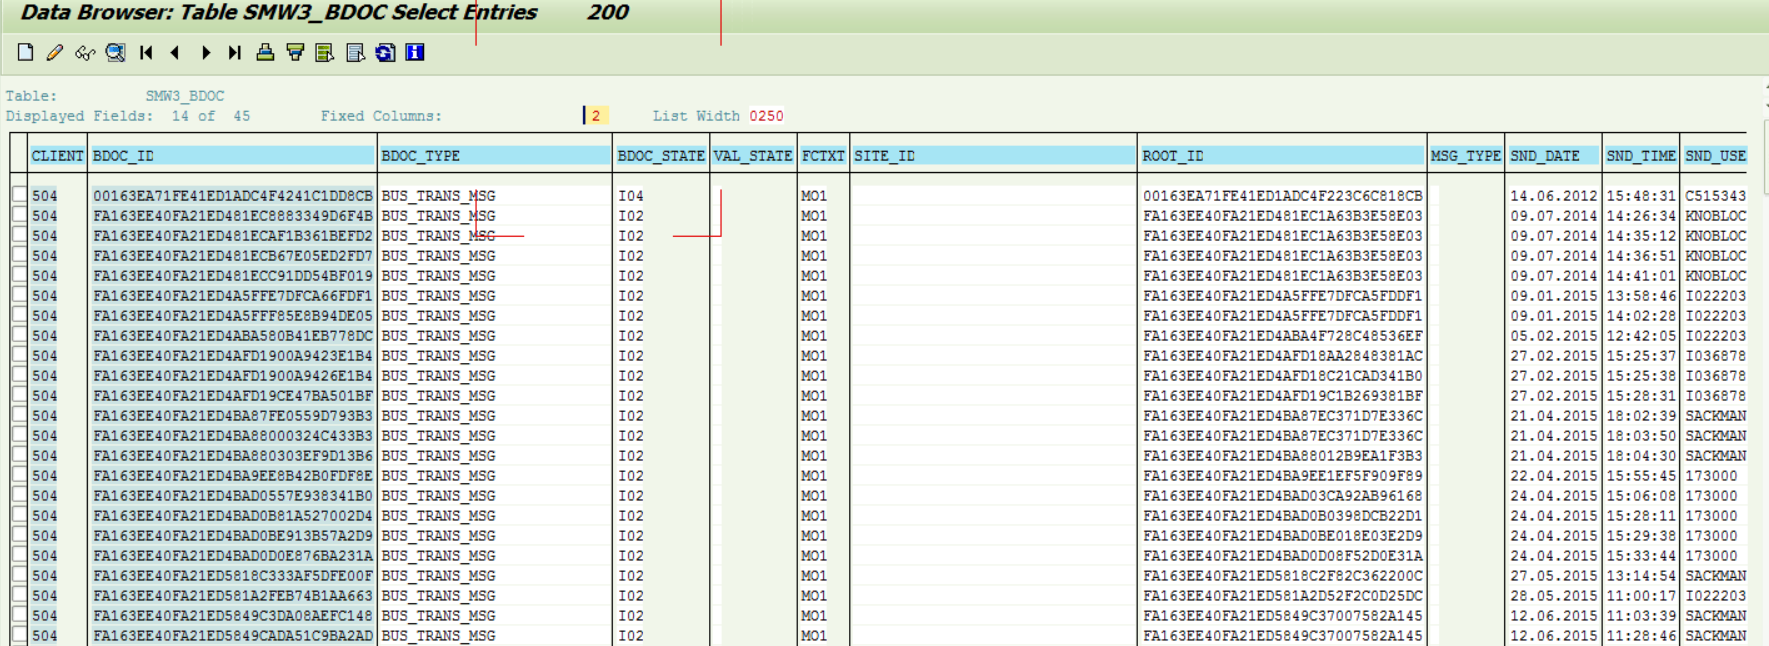Screen dimensions: 1769x646
Task: Click the BDOC_TYPE column header
Action: [x=495, y=156]
